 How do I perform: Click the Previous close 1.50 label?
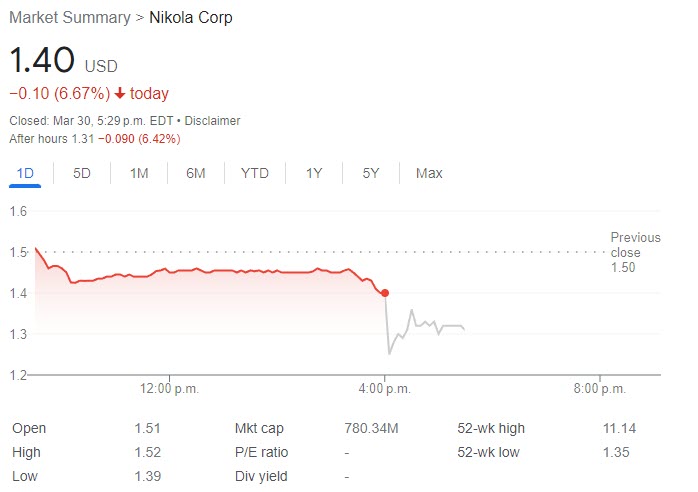[635, 252]
